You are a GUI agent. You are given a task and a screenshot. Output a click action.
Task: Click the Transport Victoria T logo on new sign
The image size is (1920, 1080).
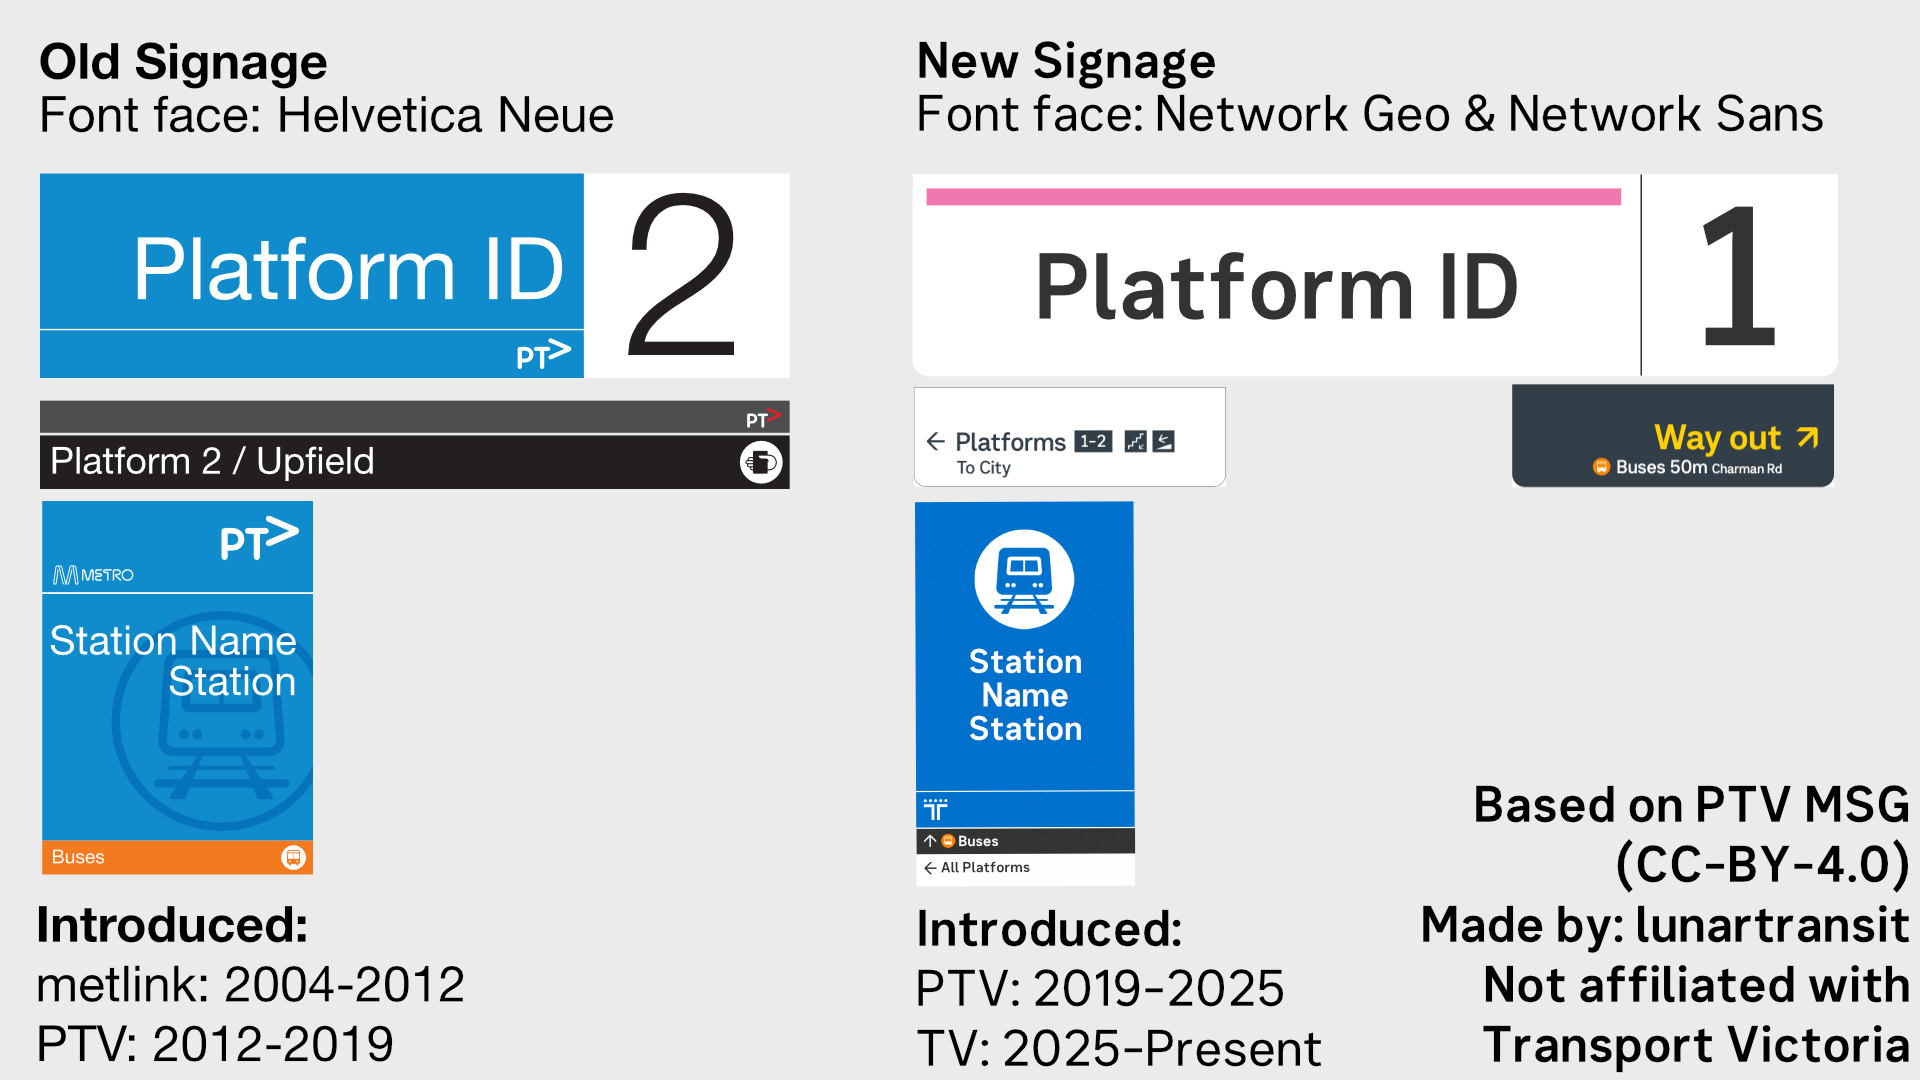tap(936, 809)
